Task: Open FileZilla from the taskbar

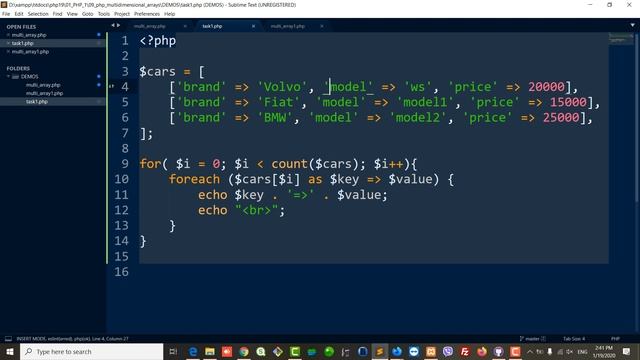Action: 464,351
